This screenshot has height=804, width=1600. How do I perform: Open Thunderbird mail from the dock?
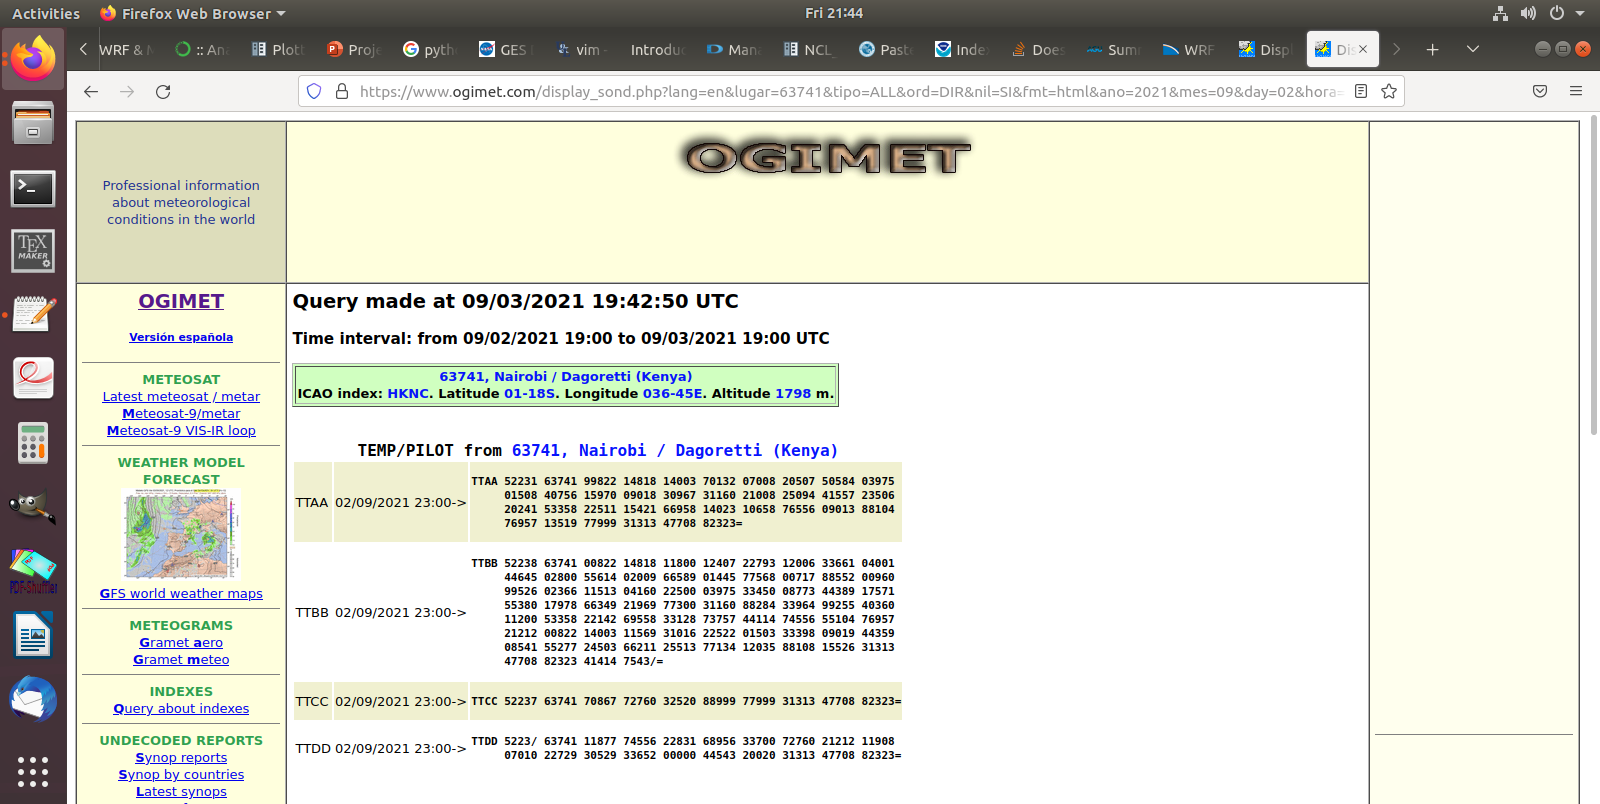(33, 699)
